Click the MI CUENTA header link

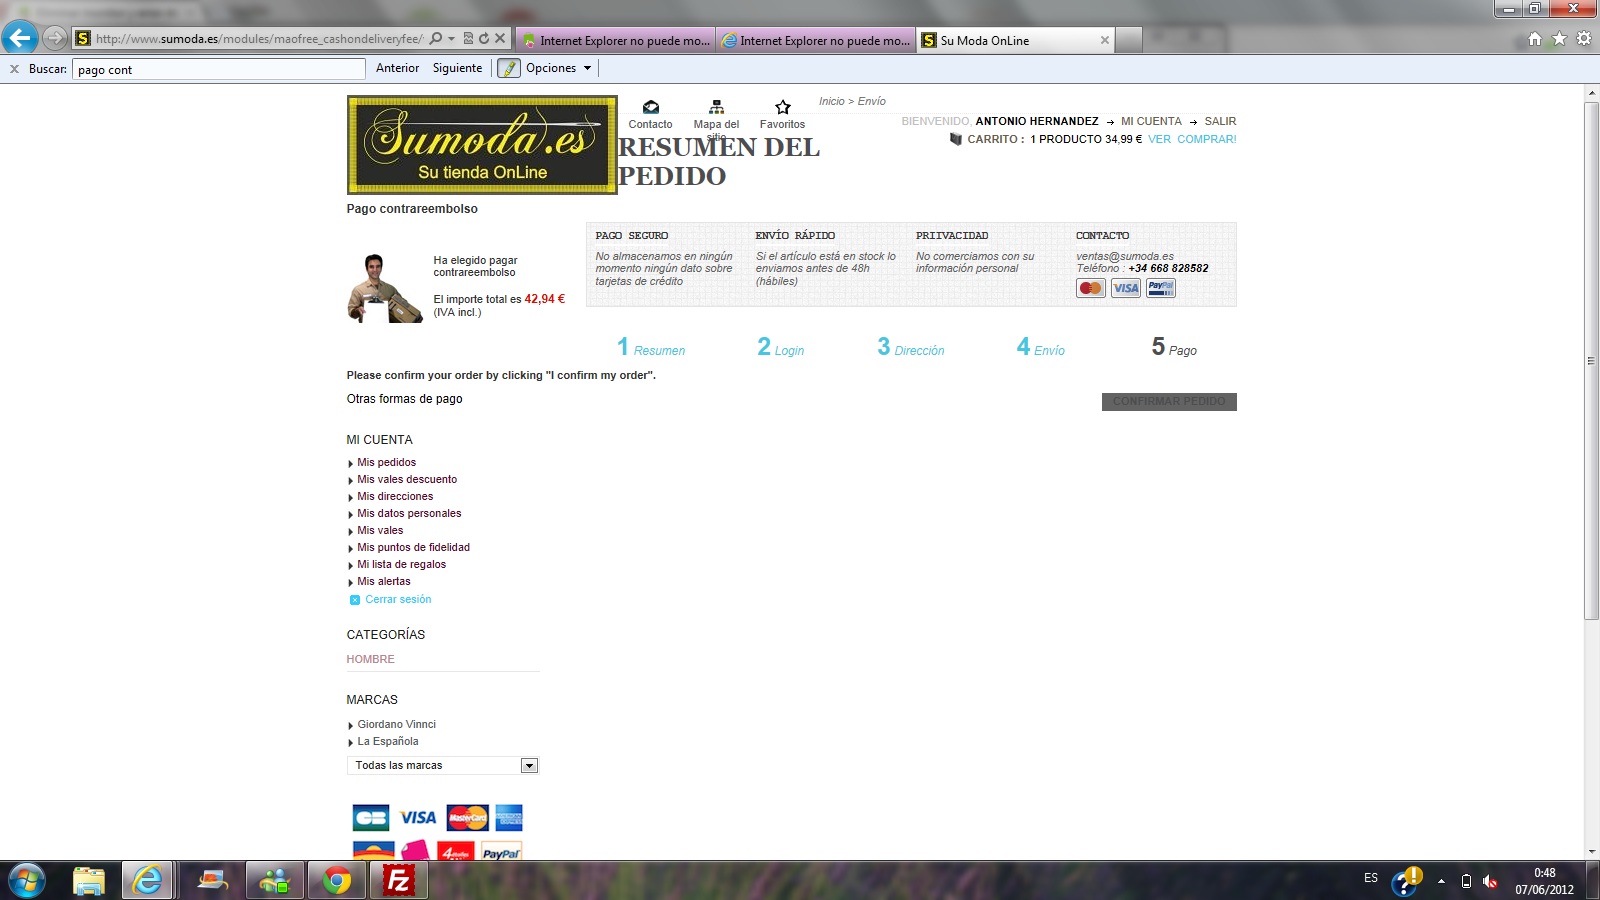1151,121
